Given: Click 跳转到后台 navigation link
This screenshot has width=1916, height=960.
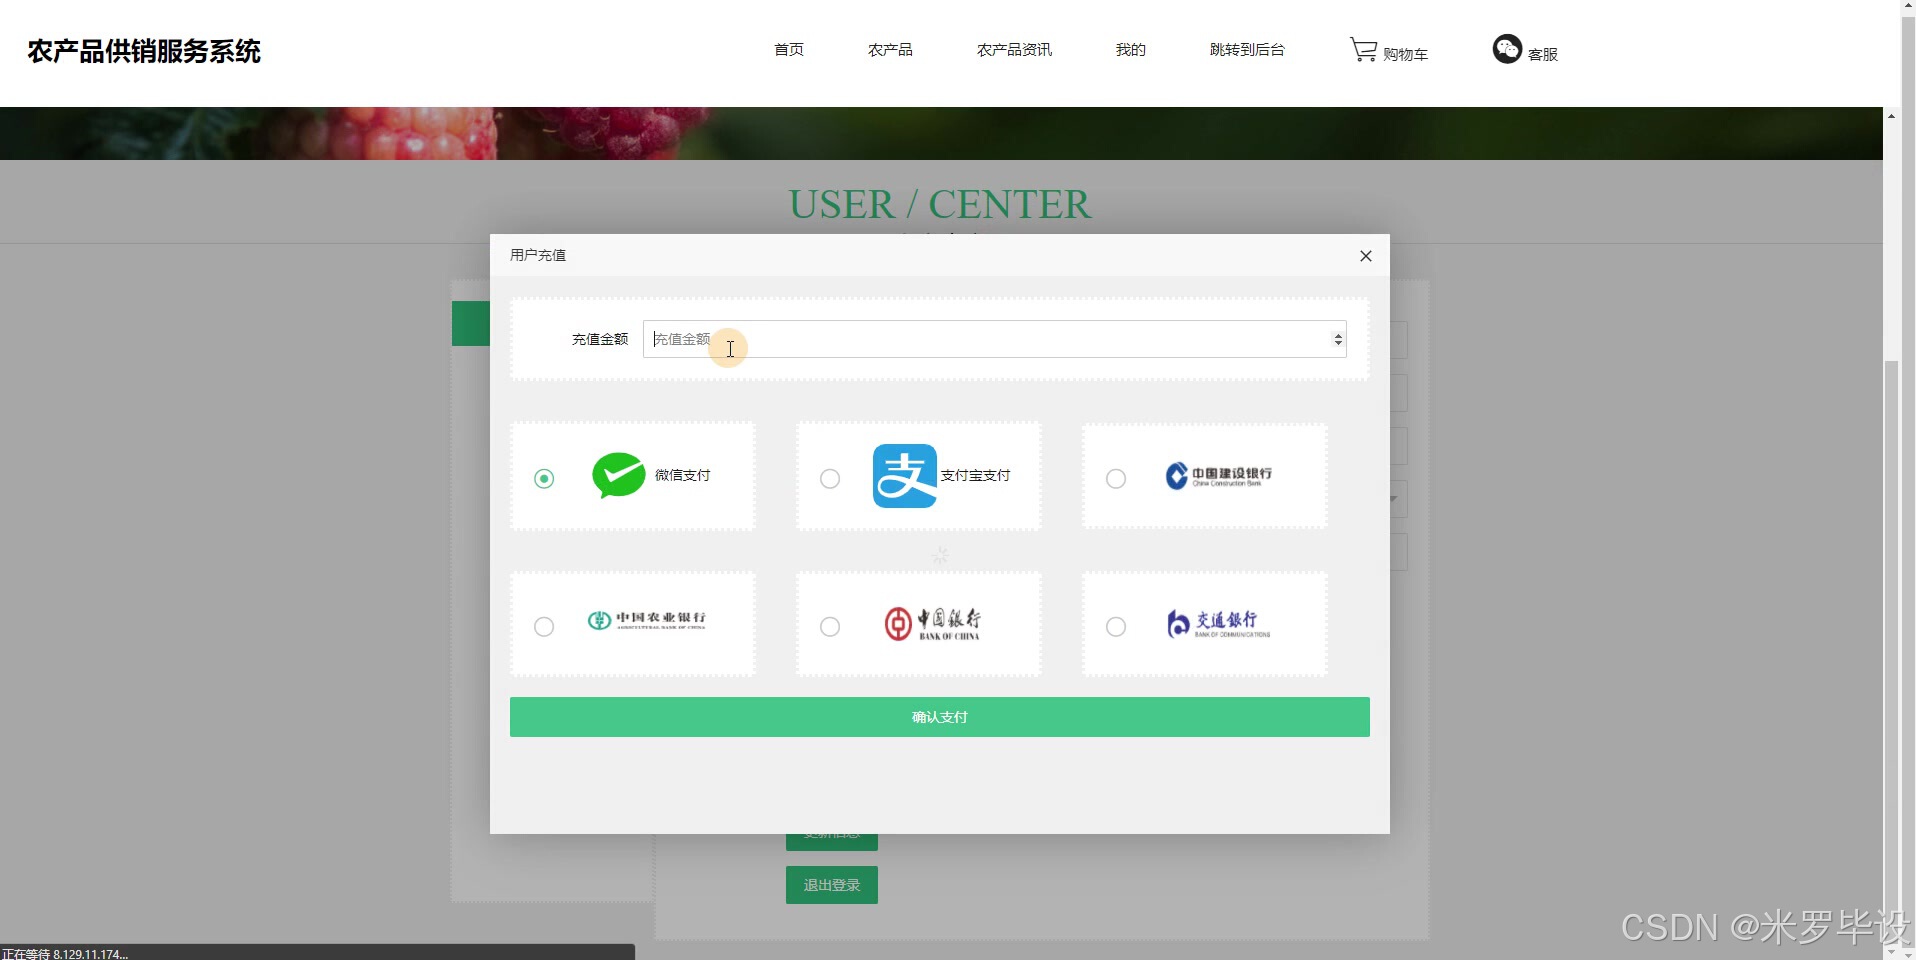Looking at the screenshot, I should (1247, 49).
